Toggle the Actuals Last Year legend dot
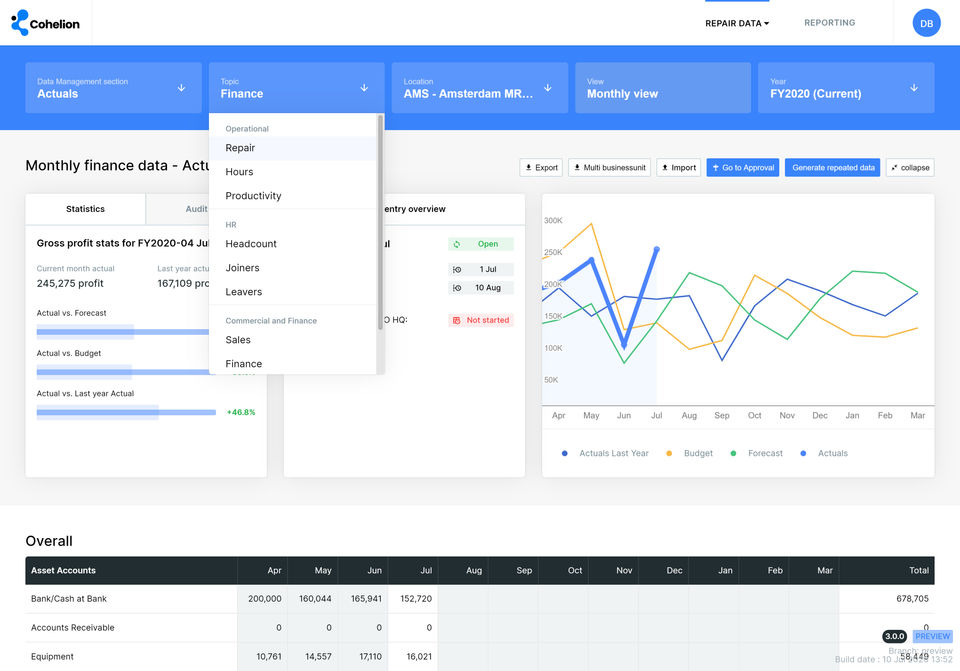This screenshot has width=960, height=671. tap(564, 454)
